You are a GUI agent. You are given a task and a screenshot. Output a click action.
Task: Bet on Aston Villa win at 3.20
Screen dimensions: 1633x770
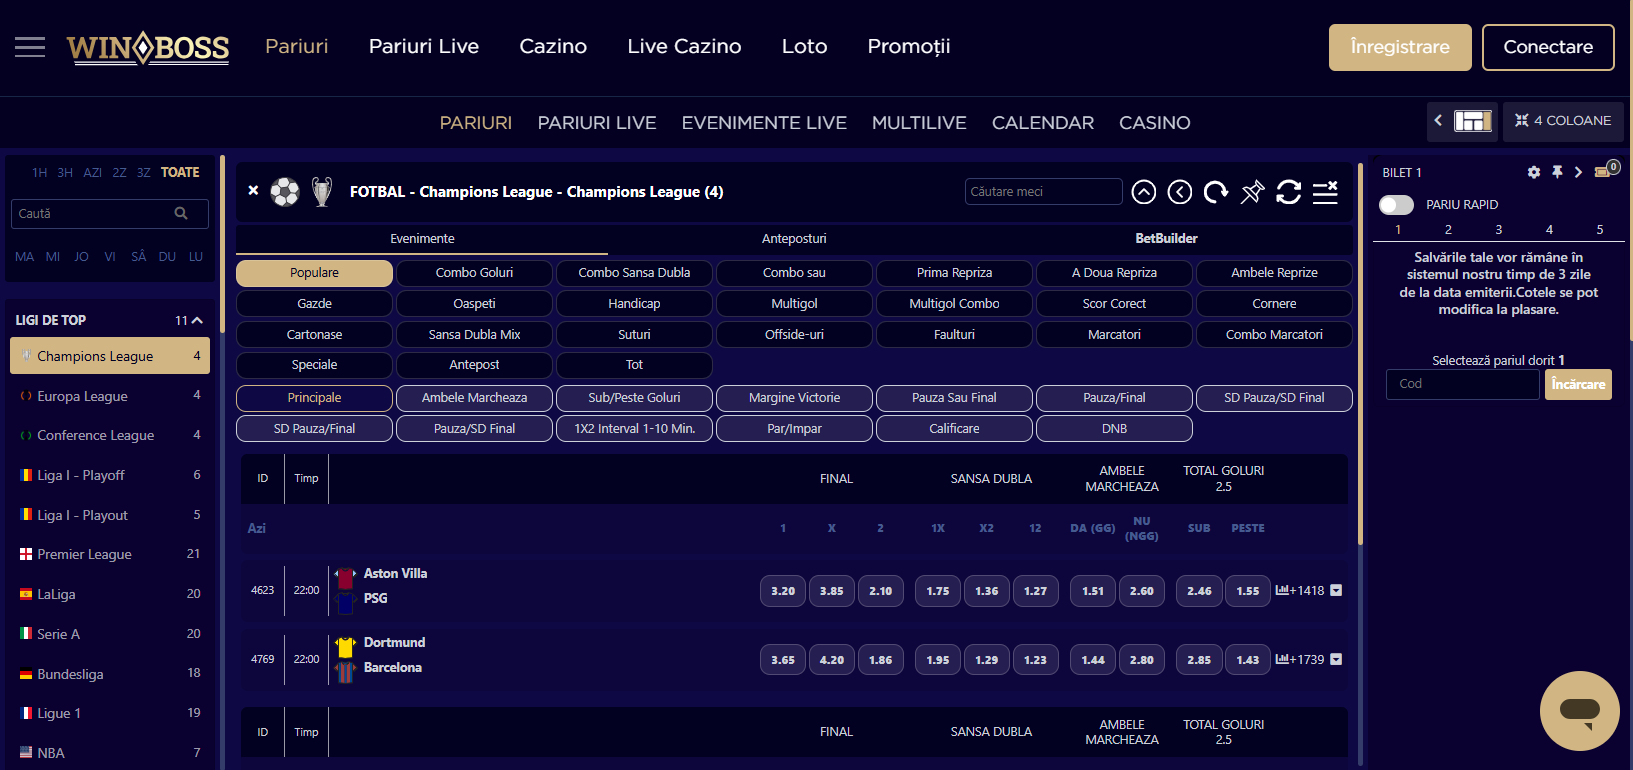tap(783, 591)
